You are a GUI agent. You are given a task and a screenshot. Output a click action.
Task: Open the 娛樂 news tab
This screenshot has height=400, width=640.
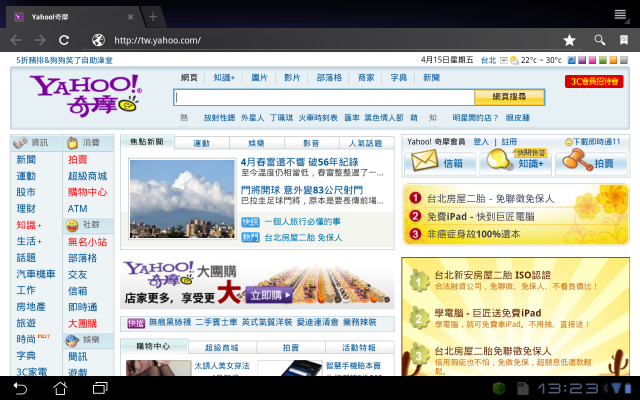(256, 143)
